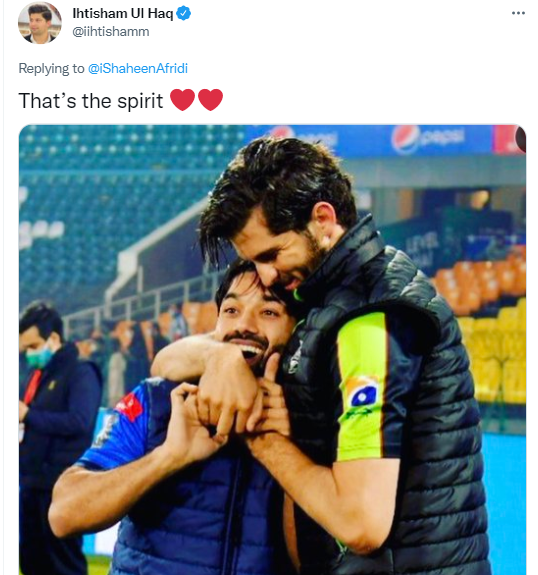This screenshot has height=575, width=538.
Task: Click the first red heart emoji
Action: pos(182,100)
